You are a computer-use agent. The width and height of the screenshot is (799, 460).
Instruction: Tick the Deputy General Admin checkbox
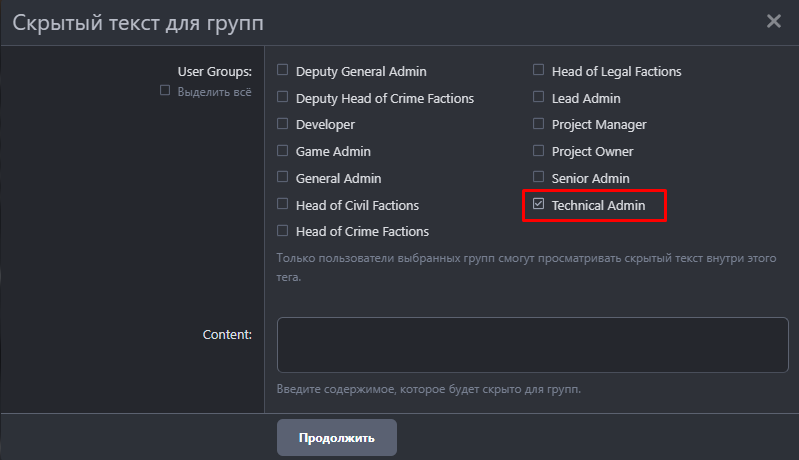[x=283, y=71]
